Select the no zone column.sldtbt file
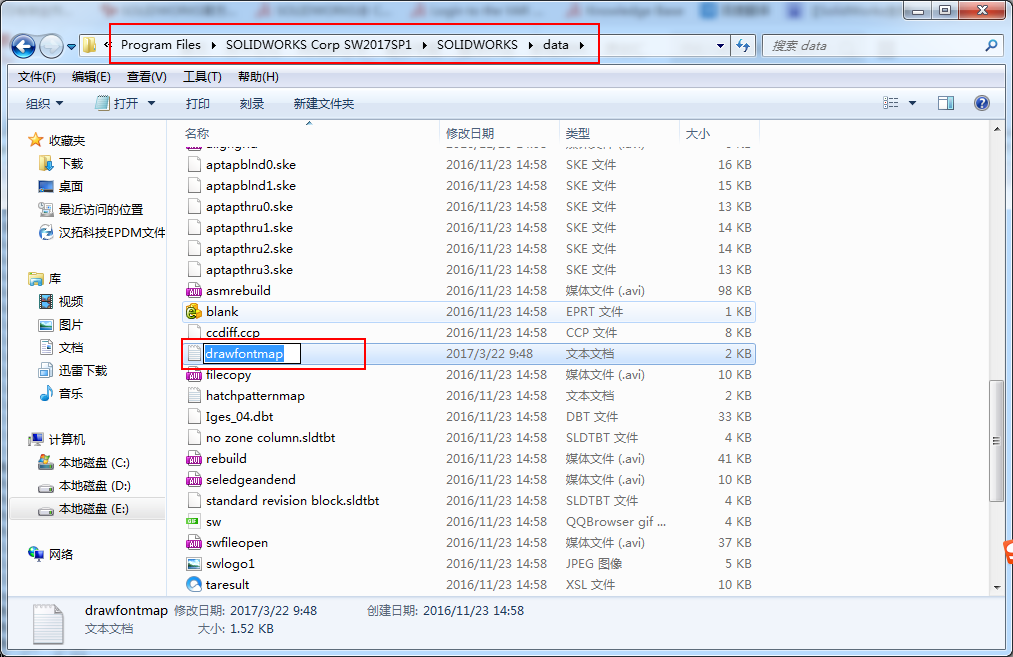The height and width of the screenshot is (657, 1013). pyautogui.click(x=469, y=437)
